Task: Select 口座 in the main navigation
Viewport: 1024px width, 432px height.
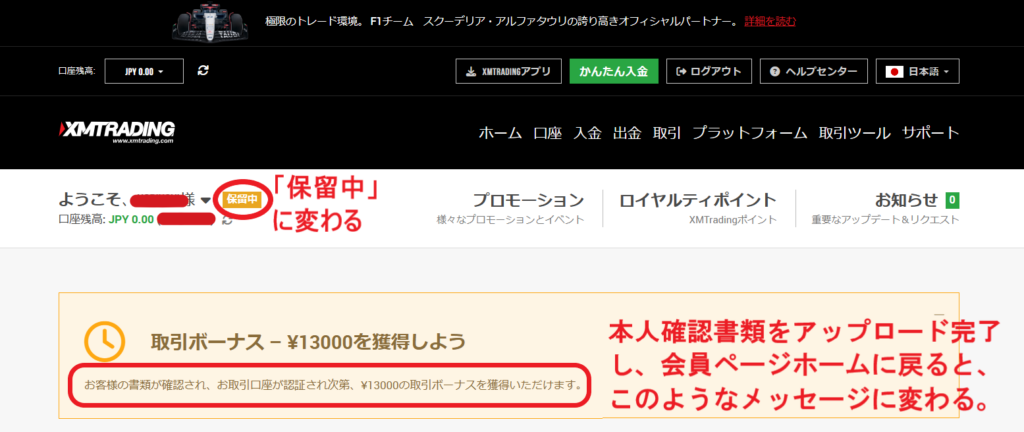Action: tap(547, 133)
